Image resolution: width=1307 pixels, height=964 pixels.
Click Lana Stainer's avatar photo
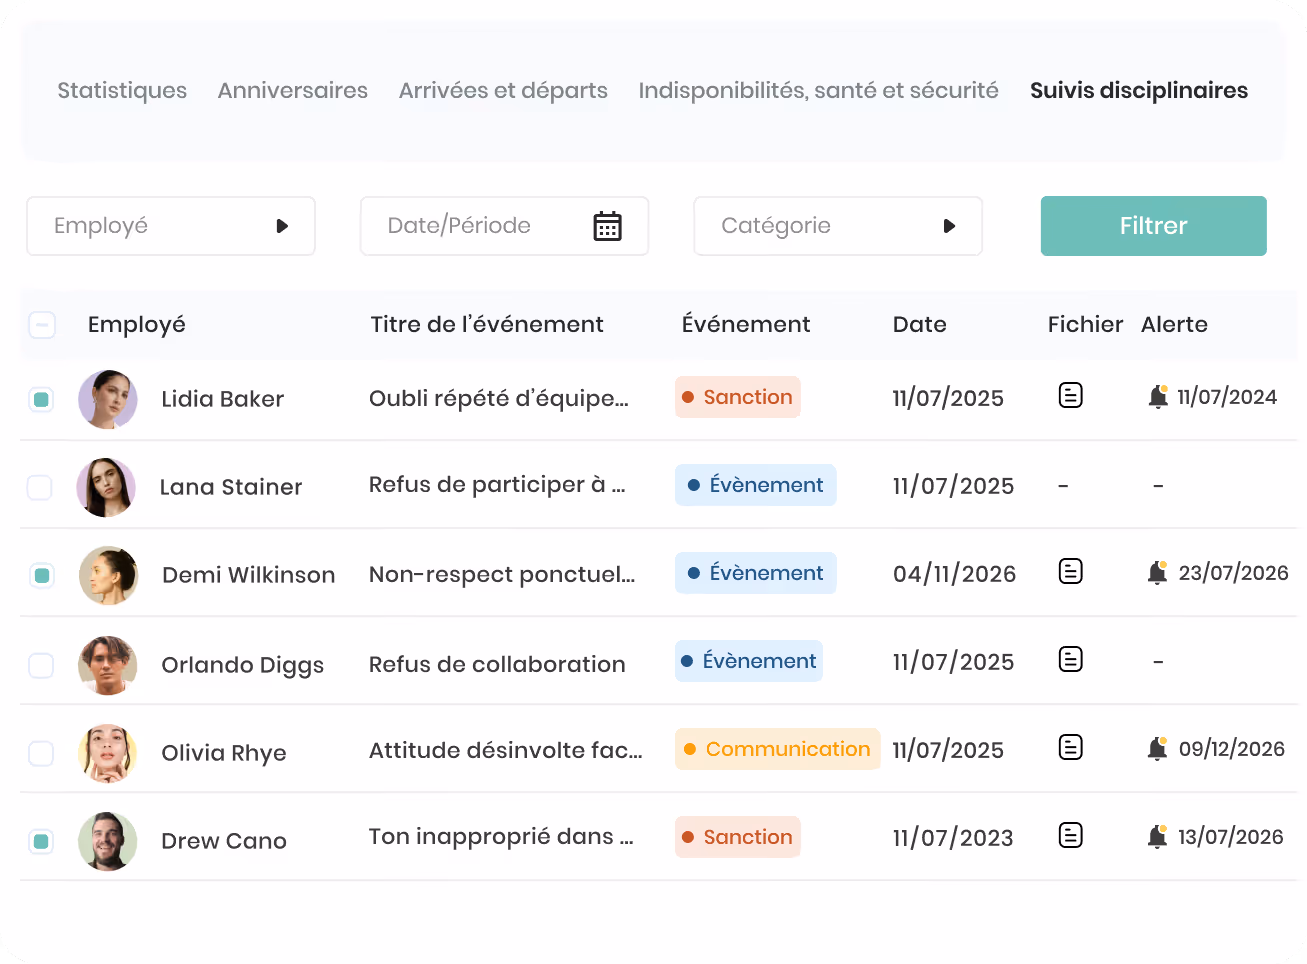106,488
